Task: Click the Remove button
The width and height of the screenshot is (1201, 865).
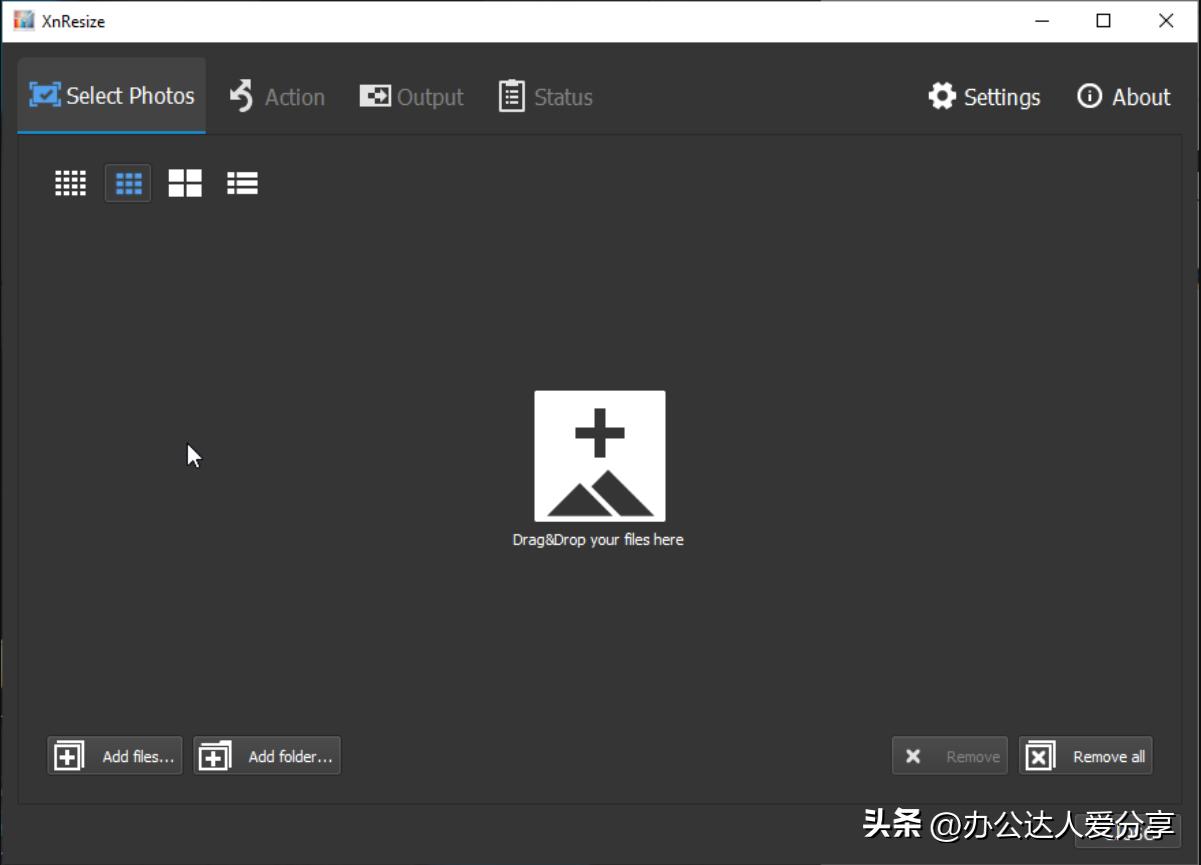Action: (x=950, y=756)
